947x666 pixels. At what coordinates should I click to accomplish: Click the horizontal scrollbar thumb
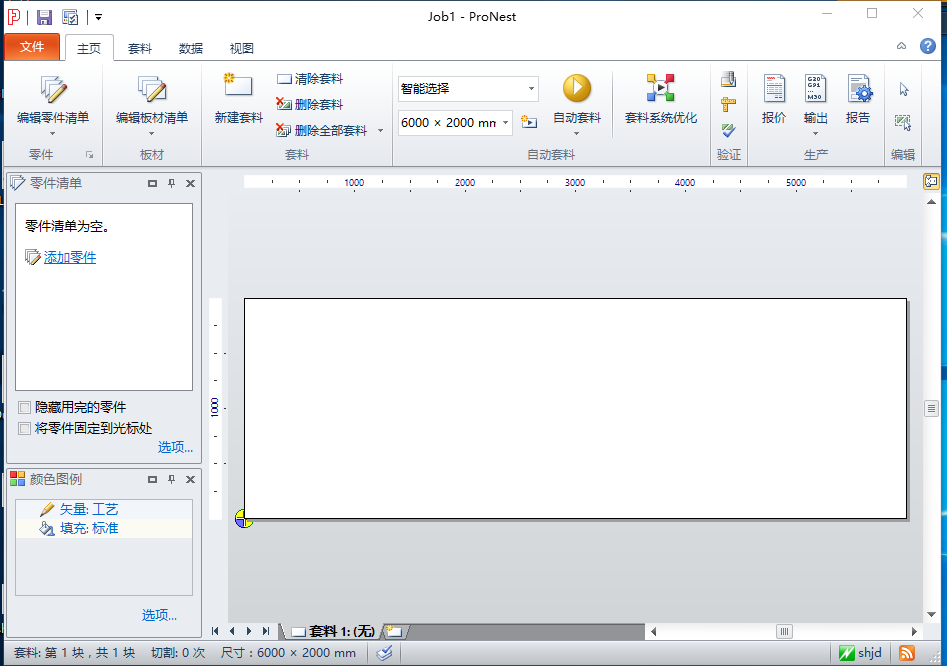785,631
